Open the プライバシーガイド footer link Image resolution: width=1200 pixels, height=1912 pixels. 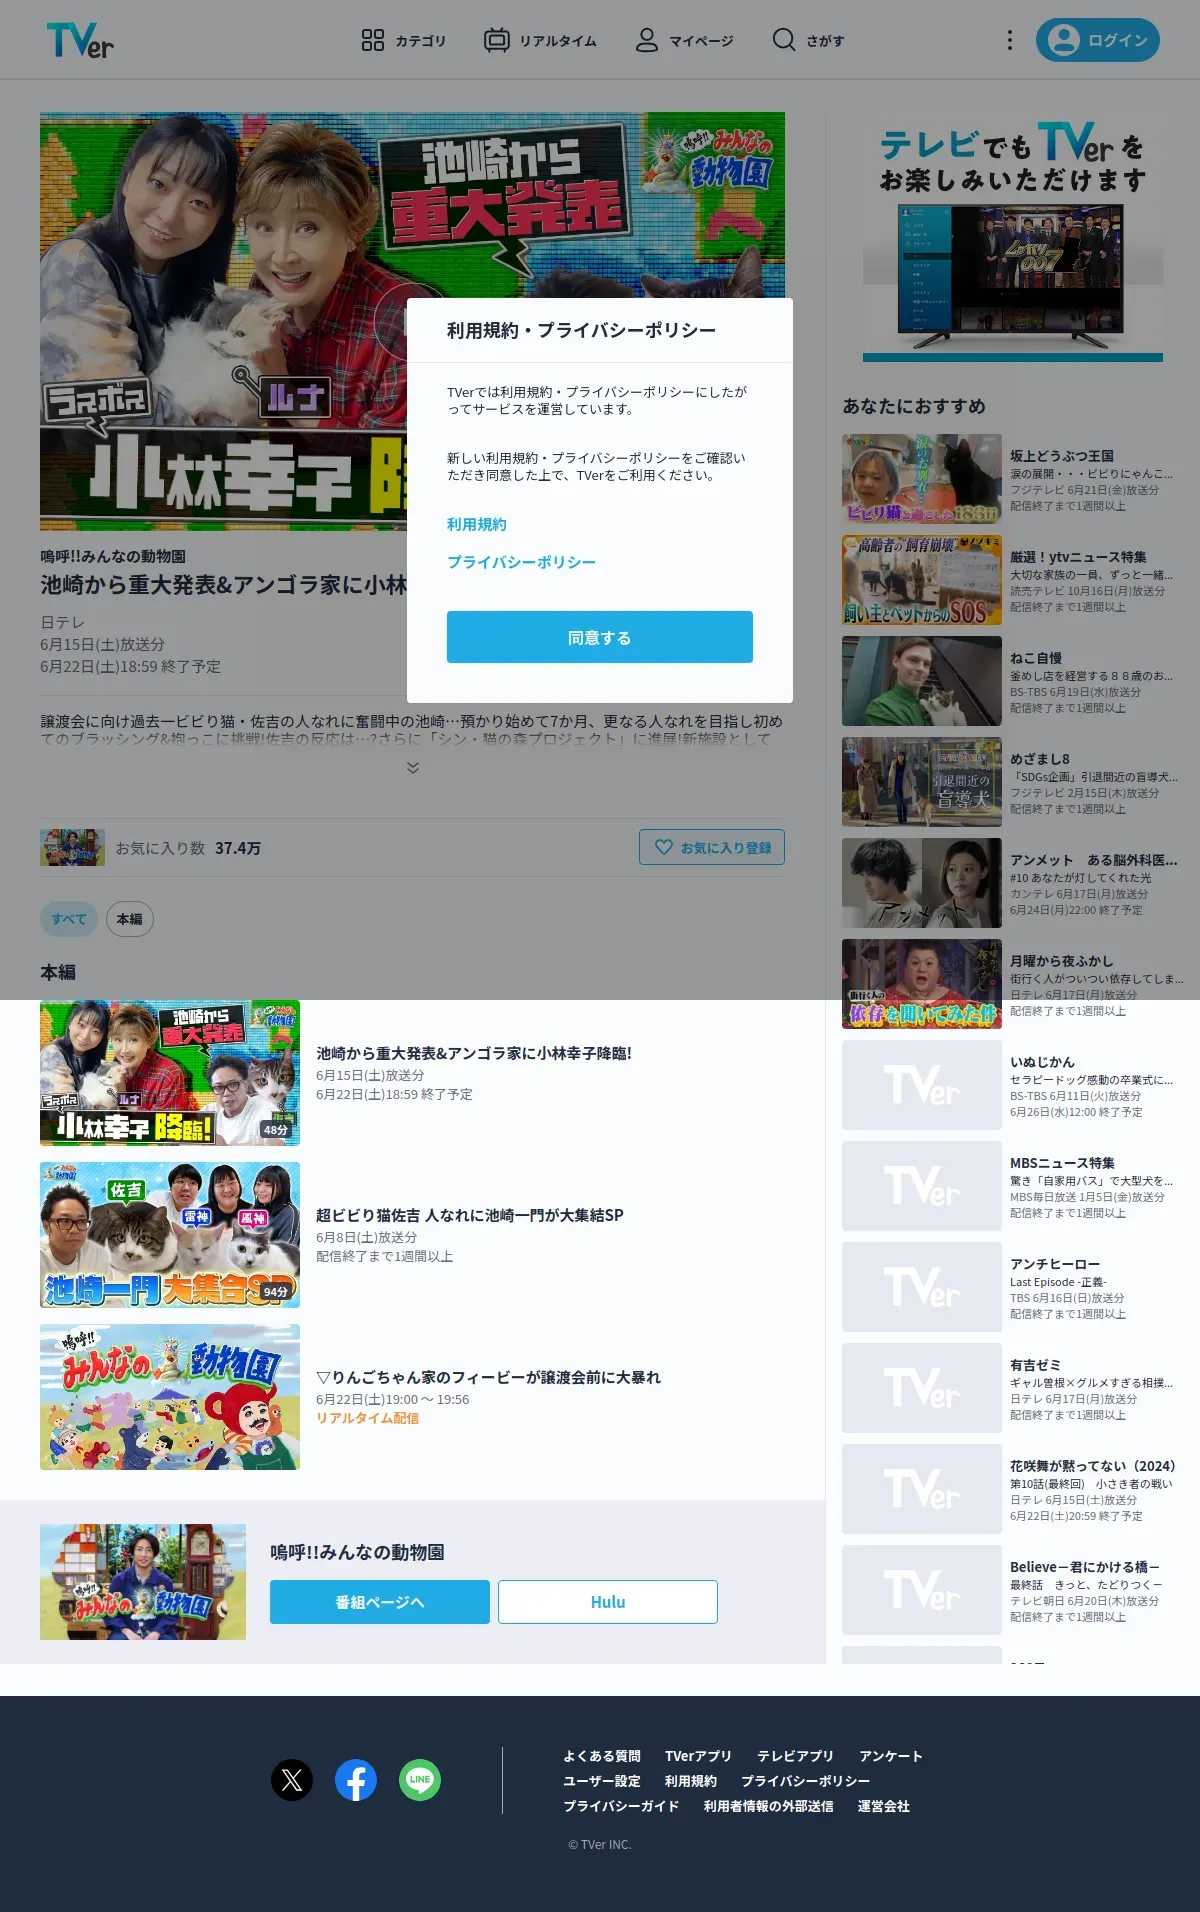pyautogui.click(x=621, y=1806)
